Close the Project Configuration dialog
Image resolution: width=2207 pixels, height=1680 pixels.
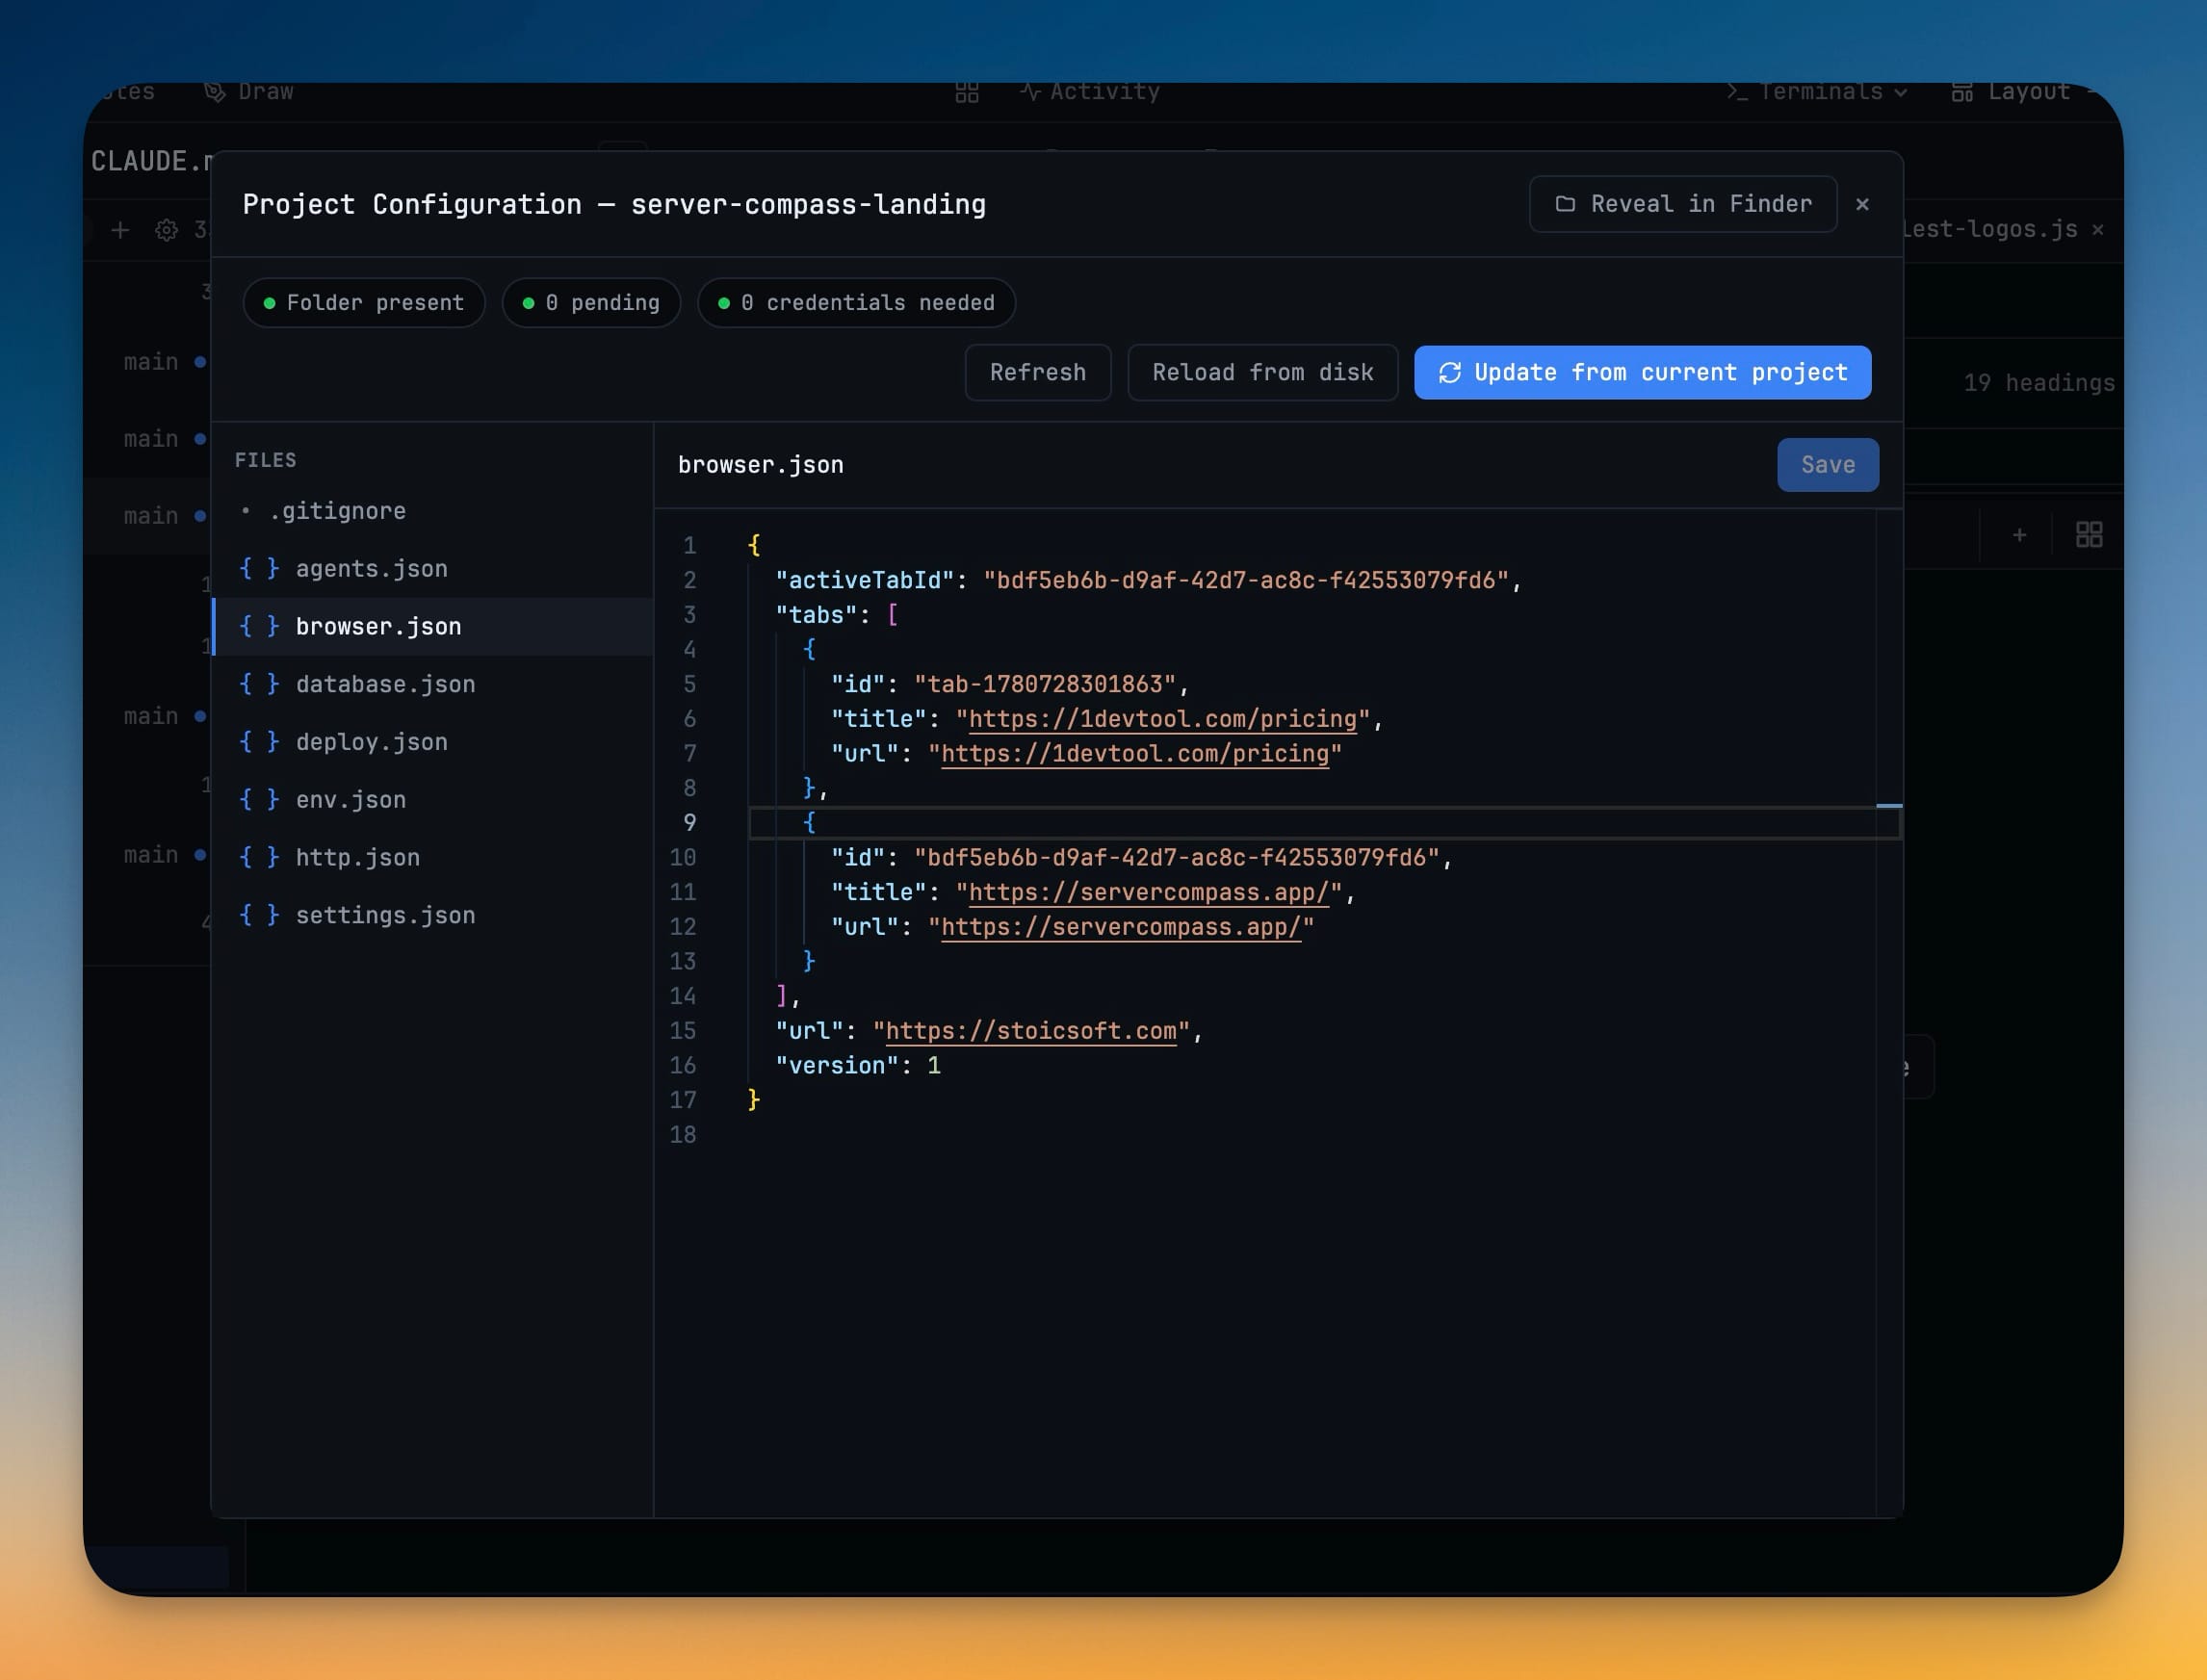pos(1862,204)
